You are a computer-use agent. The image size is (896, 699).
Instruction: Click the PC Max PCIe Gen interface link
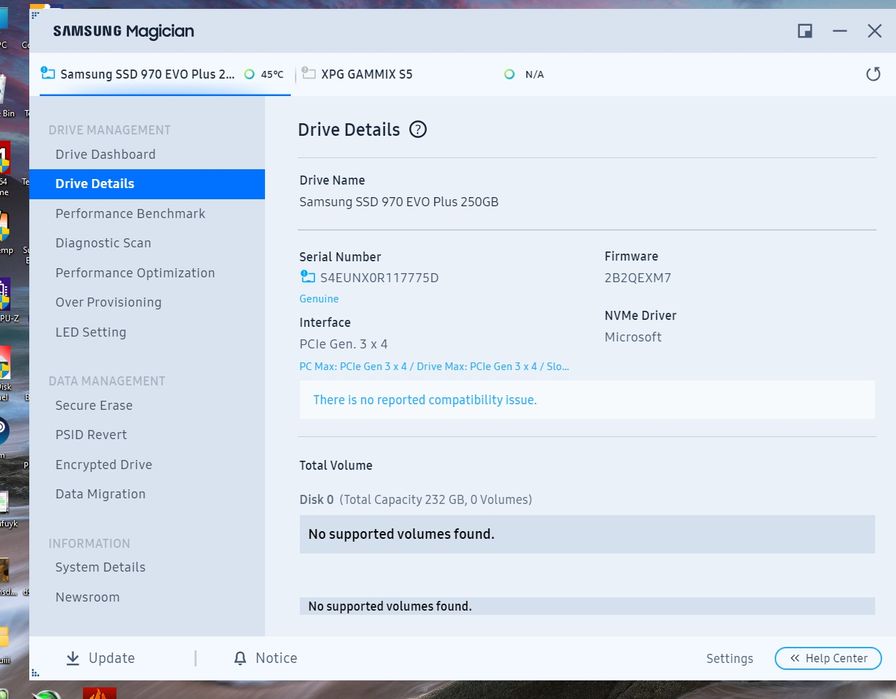pos(434,366)
